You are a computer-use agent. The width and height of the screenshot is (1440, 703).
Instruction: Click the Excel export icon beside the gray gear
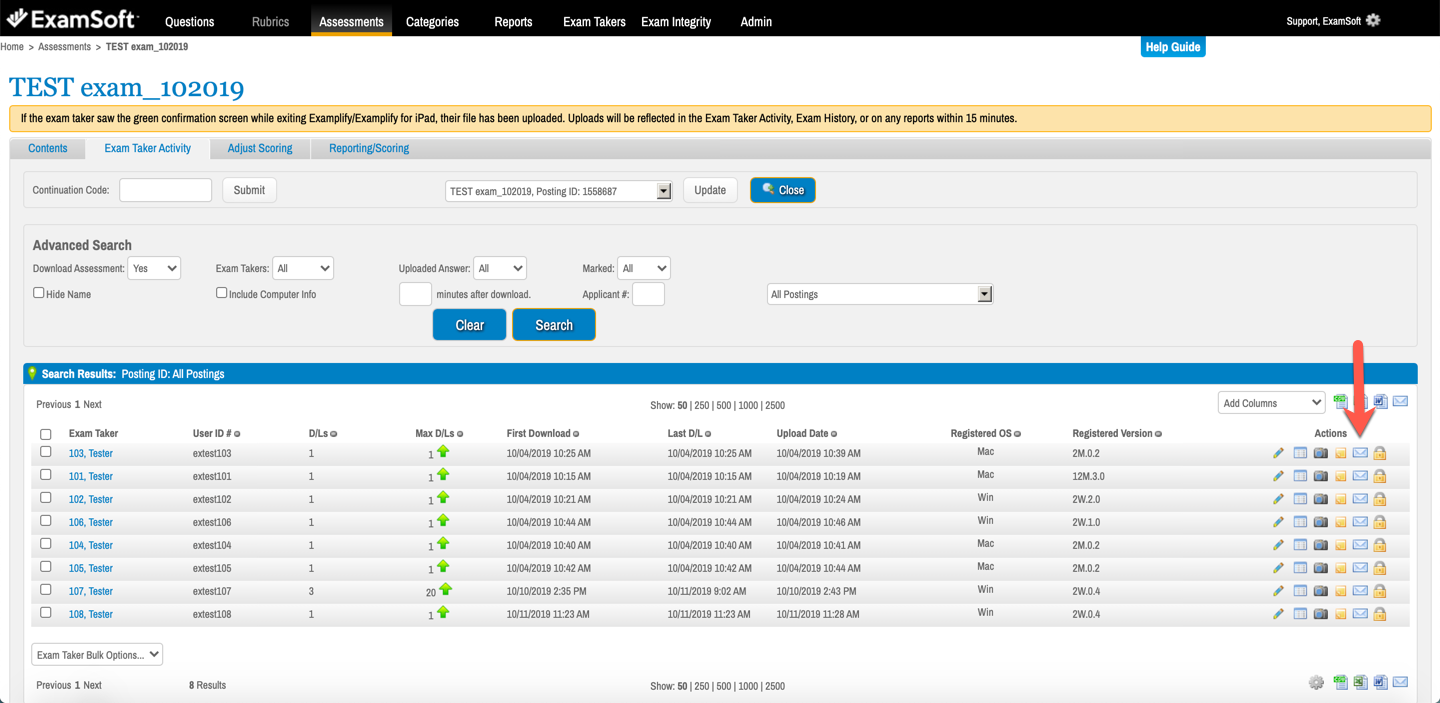click(1360, 683)
